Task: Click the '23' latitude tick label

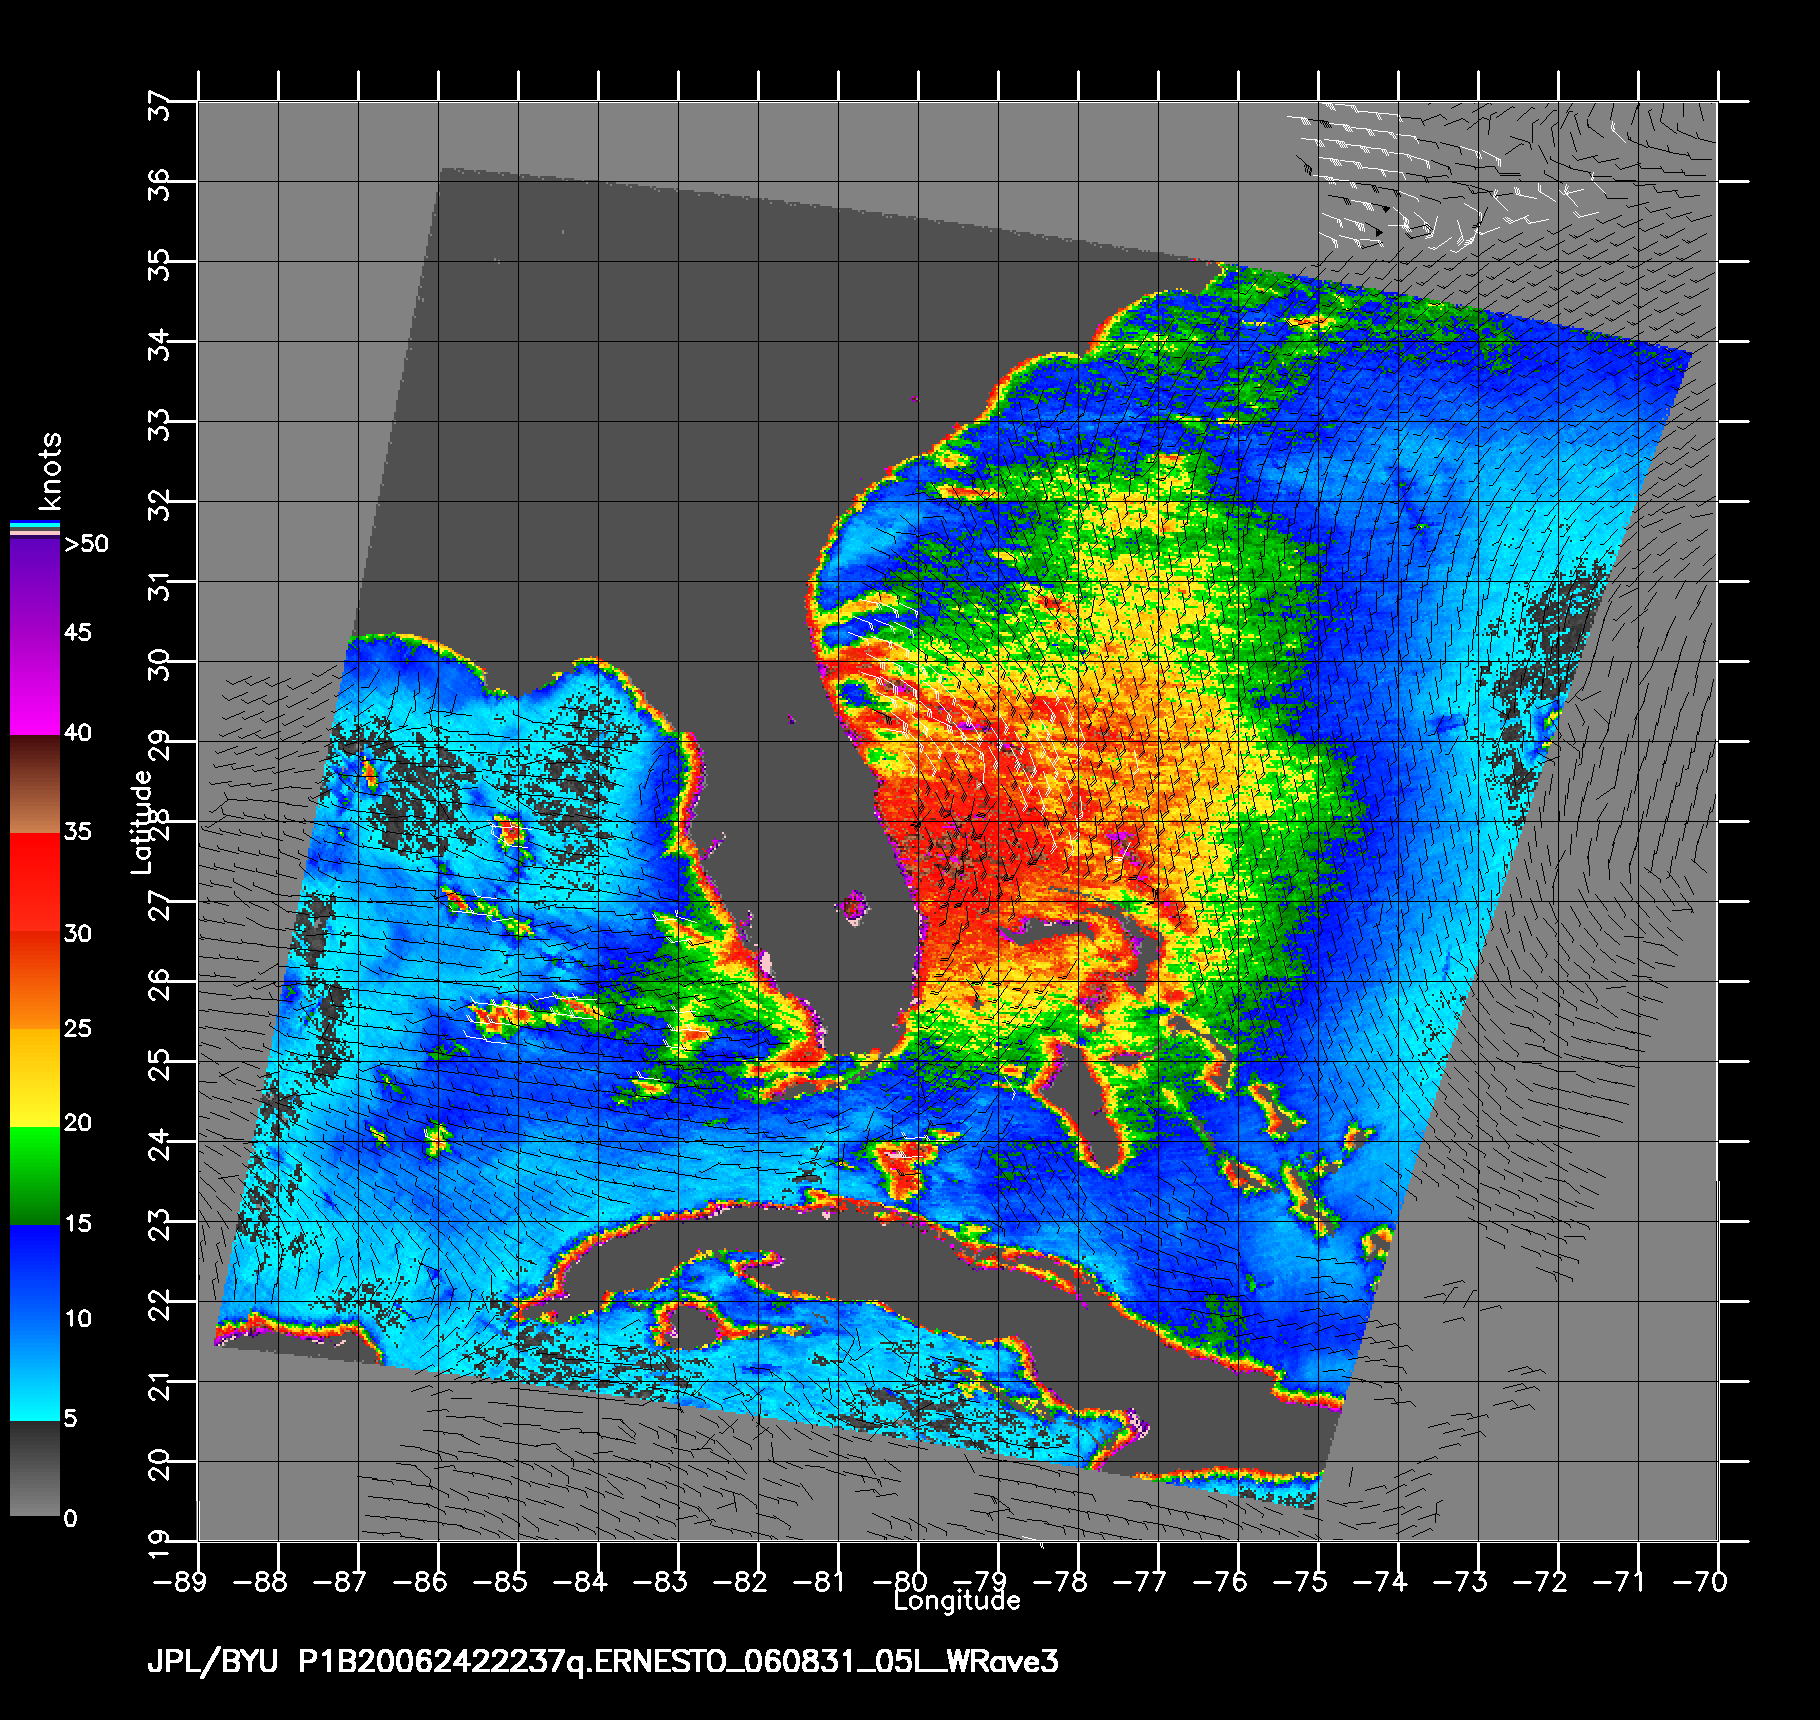Action: (159, 1225)
